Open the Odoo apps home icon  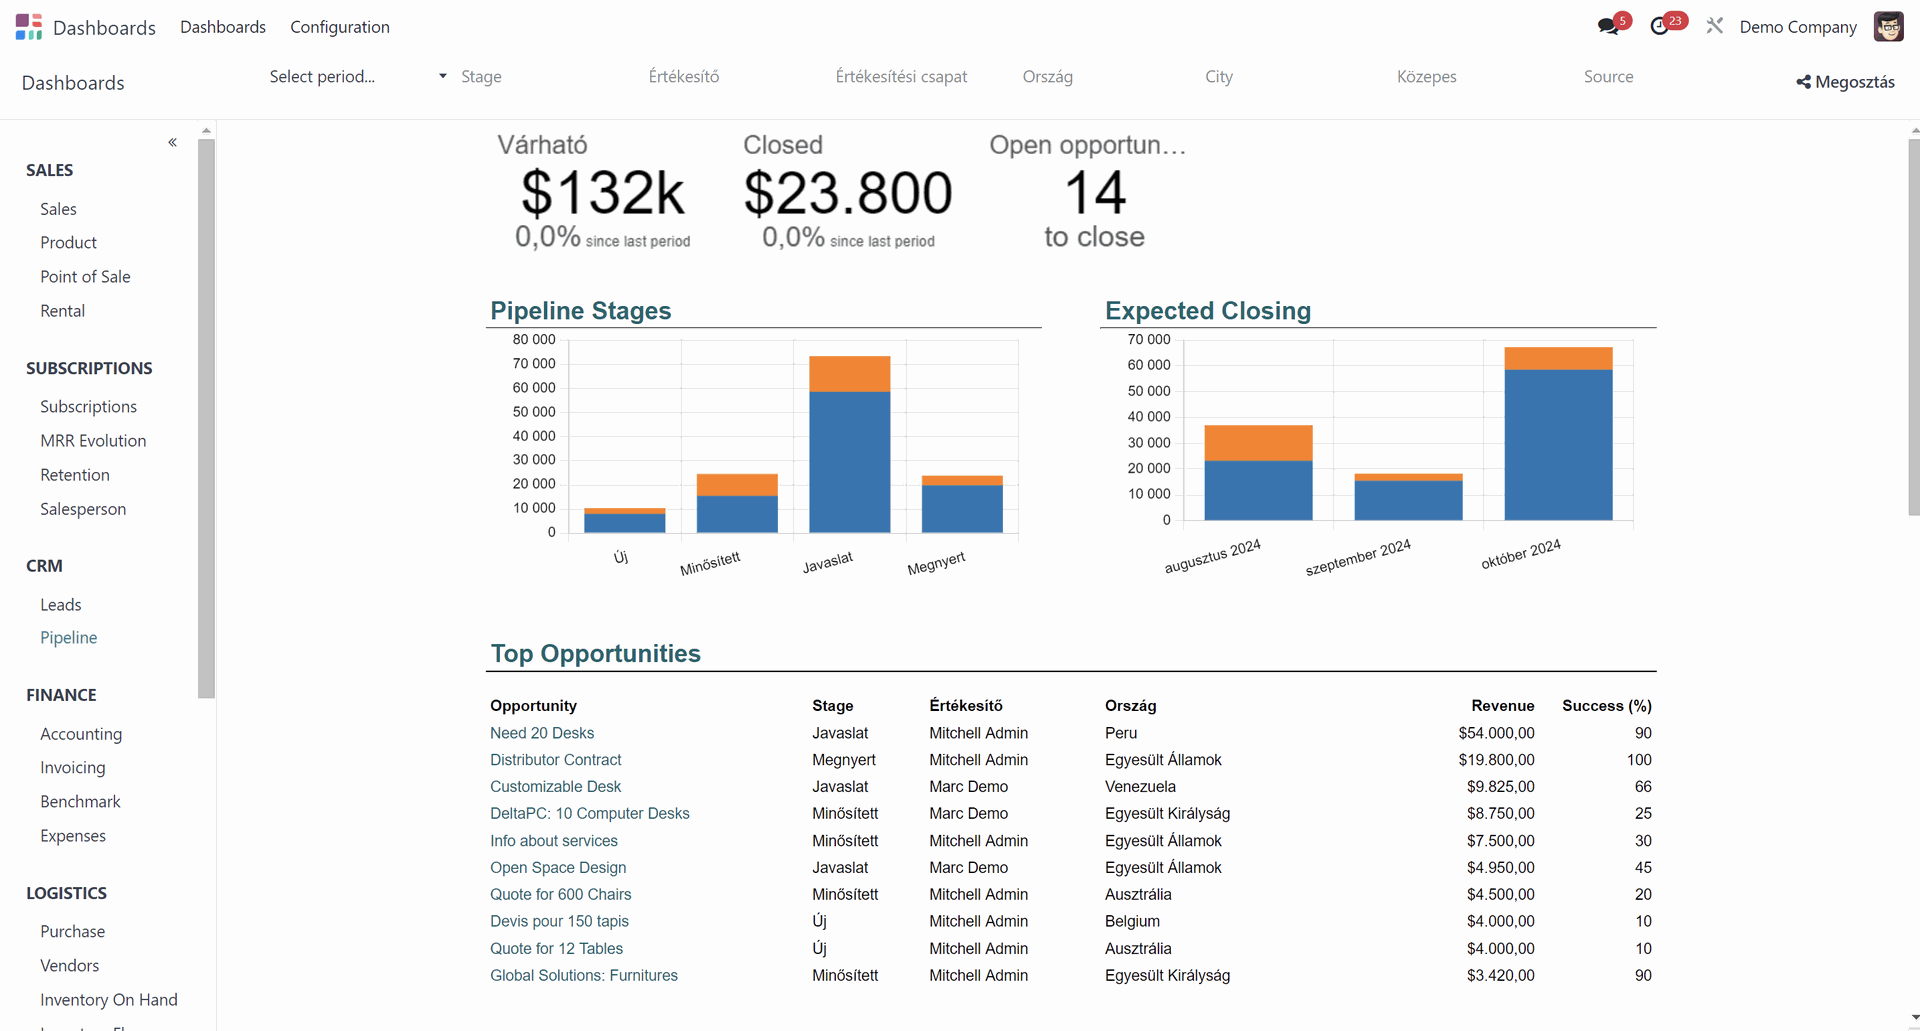click(29, 27)
